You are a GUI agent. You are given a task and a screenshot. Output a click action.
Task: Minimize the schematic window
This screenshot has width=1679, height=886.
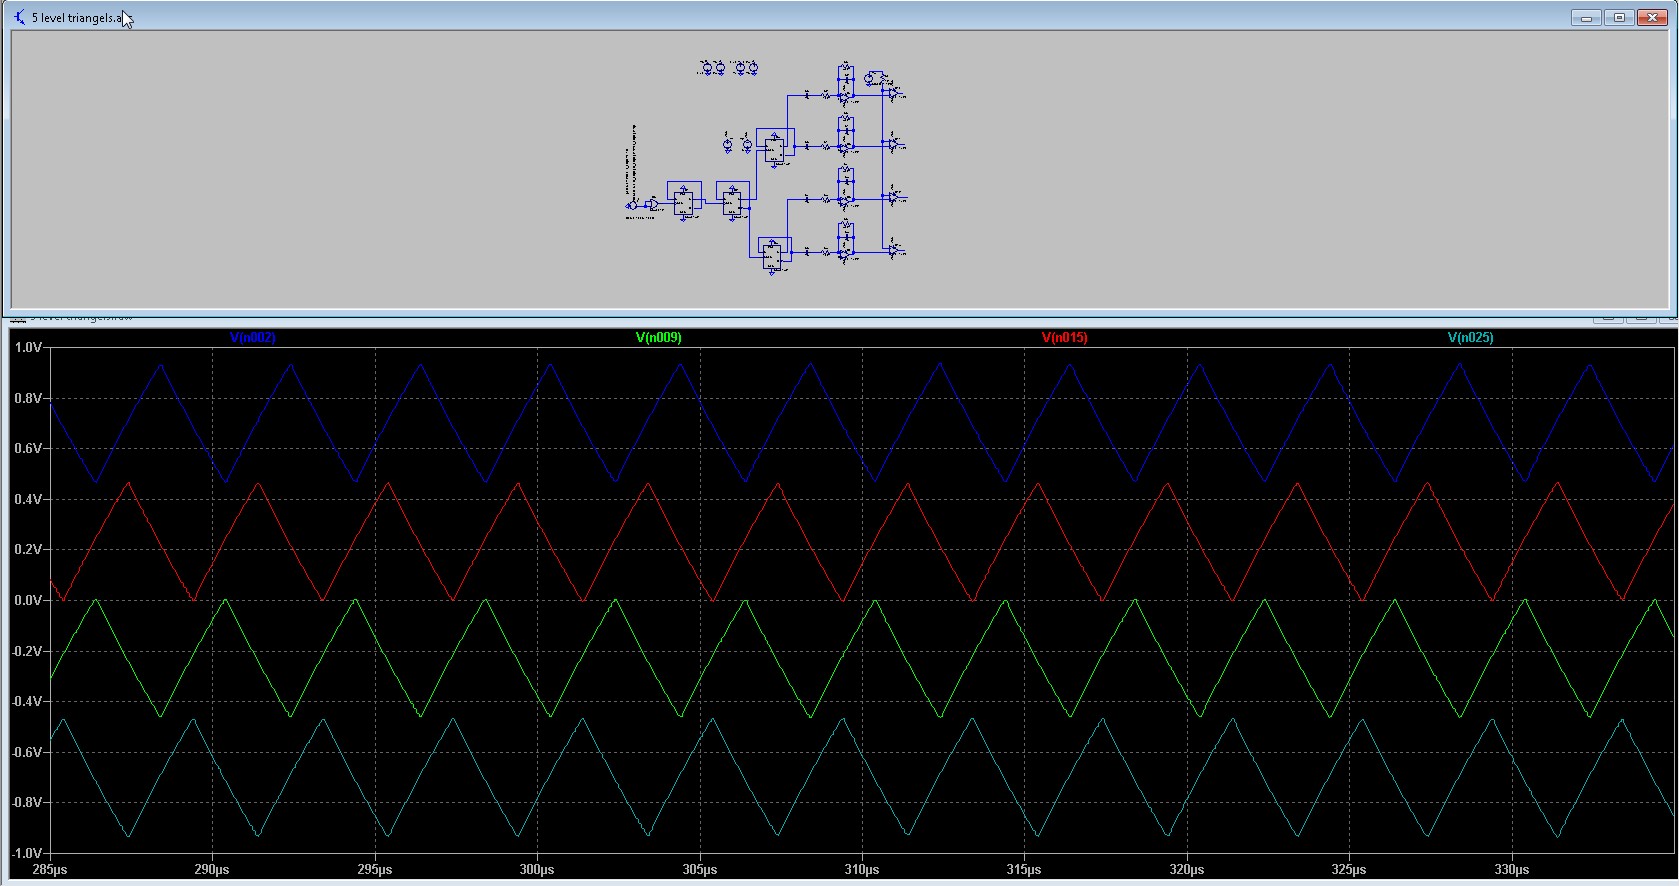pos(1586,18)
